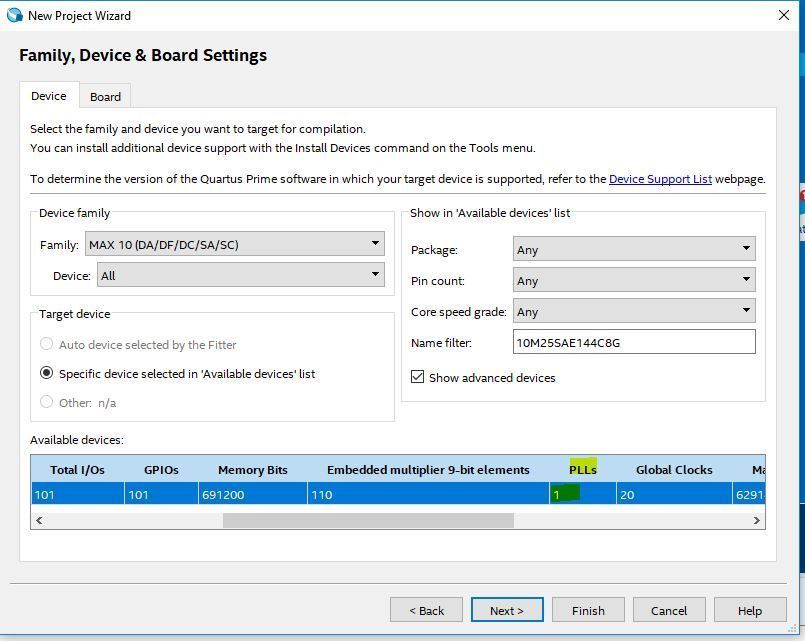The width and height of the screenshot is (805, 641).
Task: Go back with the Back button
Action: [426, 610]
